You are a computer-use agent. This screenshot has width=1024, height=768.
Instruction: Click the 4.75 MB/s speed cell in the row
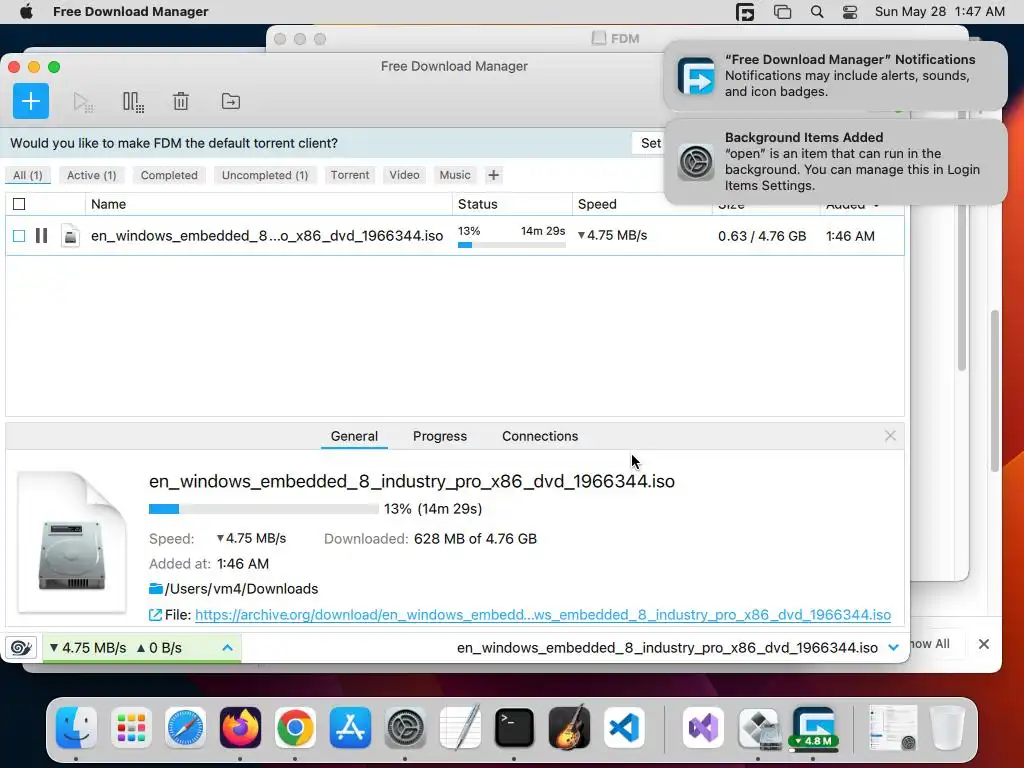coord(613,235)
